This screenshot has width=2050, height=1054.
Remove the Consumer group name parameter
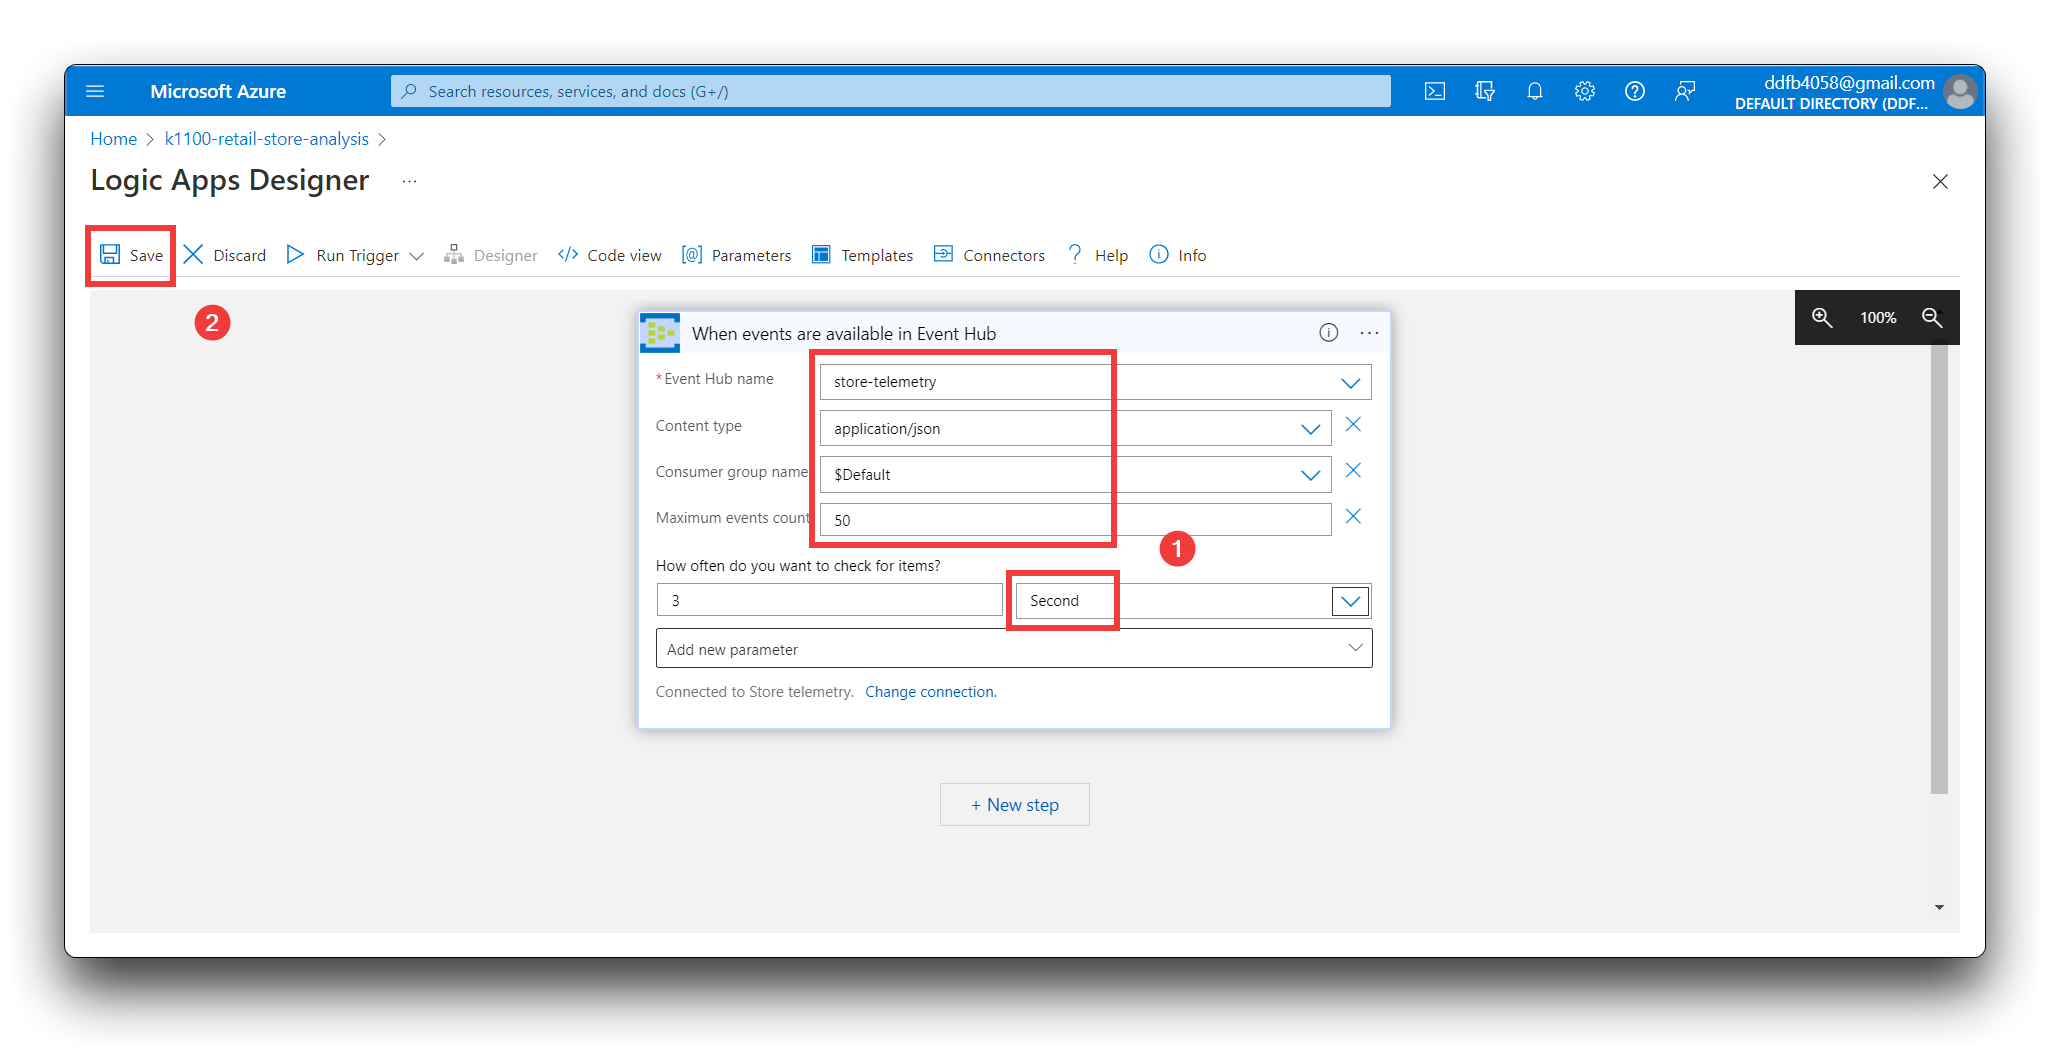pos(1353,470)
